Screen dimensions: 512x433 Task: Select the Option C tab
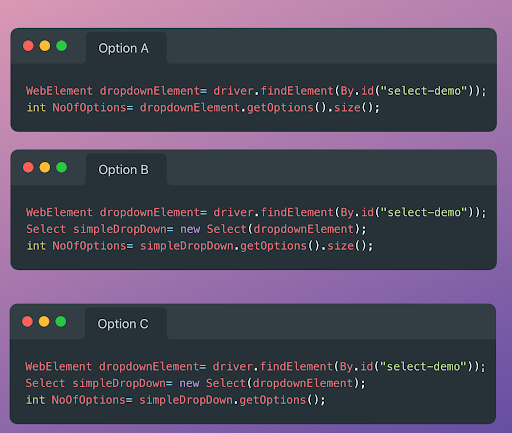[125, 323]
